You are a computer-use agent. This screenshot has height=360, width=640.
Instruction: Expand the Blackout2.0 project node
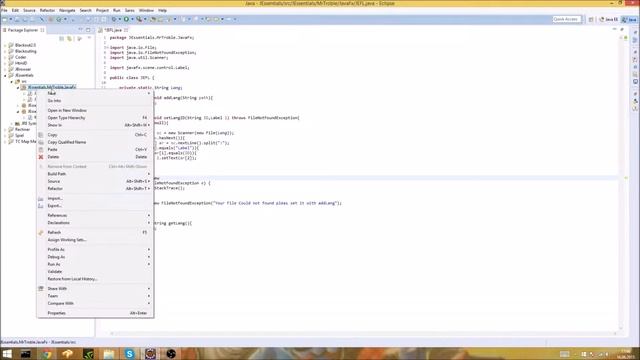[x=5, y=45]
